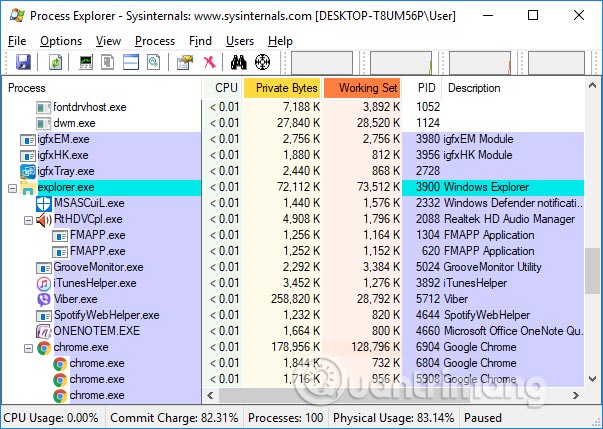The height and width of the screenshot is (429, 603).
Task: Click the 'Paused' status bar text
Action: coord(483,418)
